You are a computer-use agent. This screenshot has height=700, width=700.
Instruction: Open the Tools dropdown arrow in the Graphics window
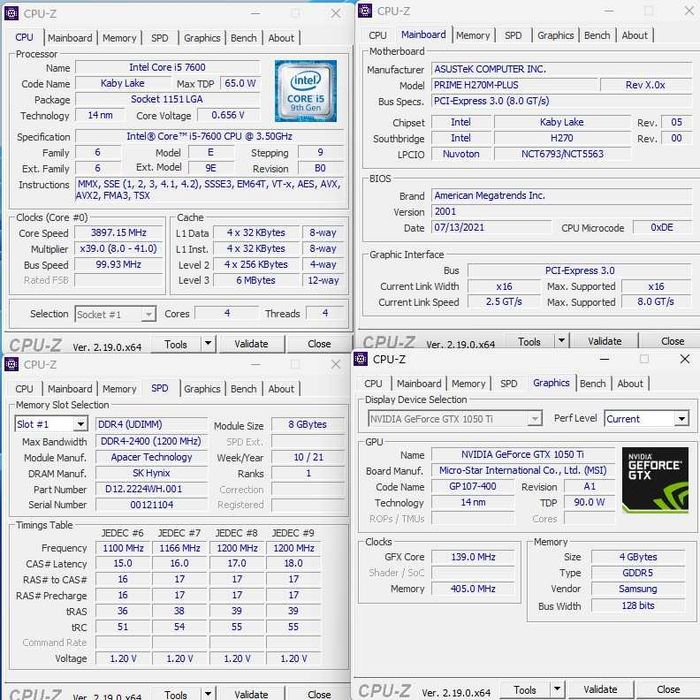pos(557,689)
